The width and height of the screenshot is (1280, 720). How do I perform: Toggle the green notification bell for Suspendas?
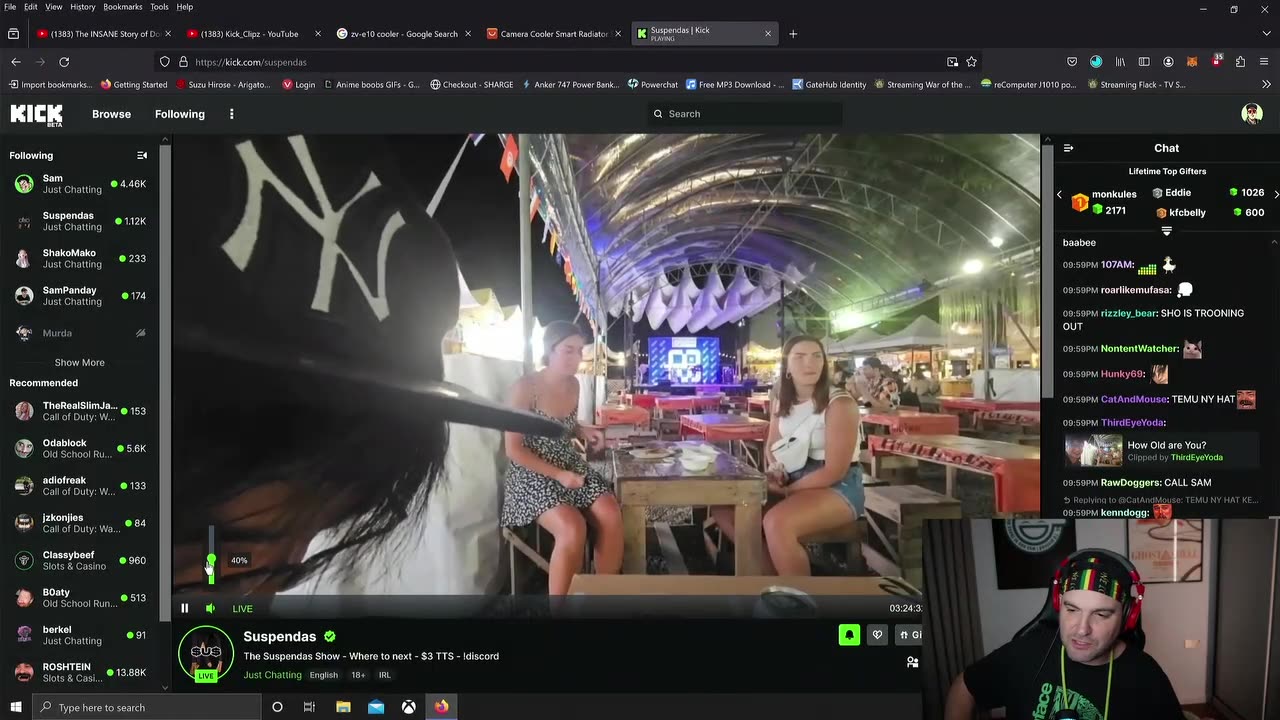pyautogui.click(x=849, y=634)
